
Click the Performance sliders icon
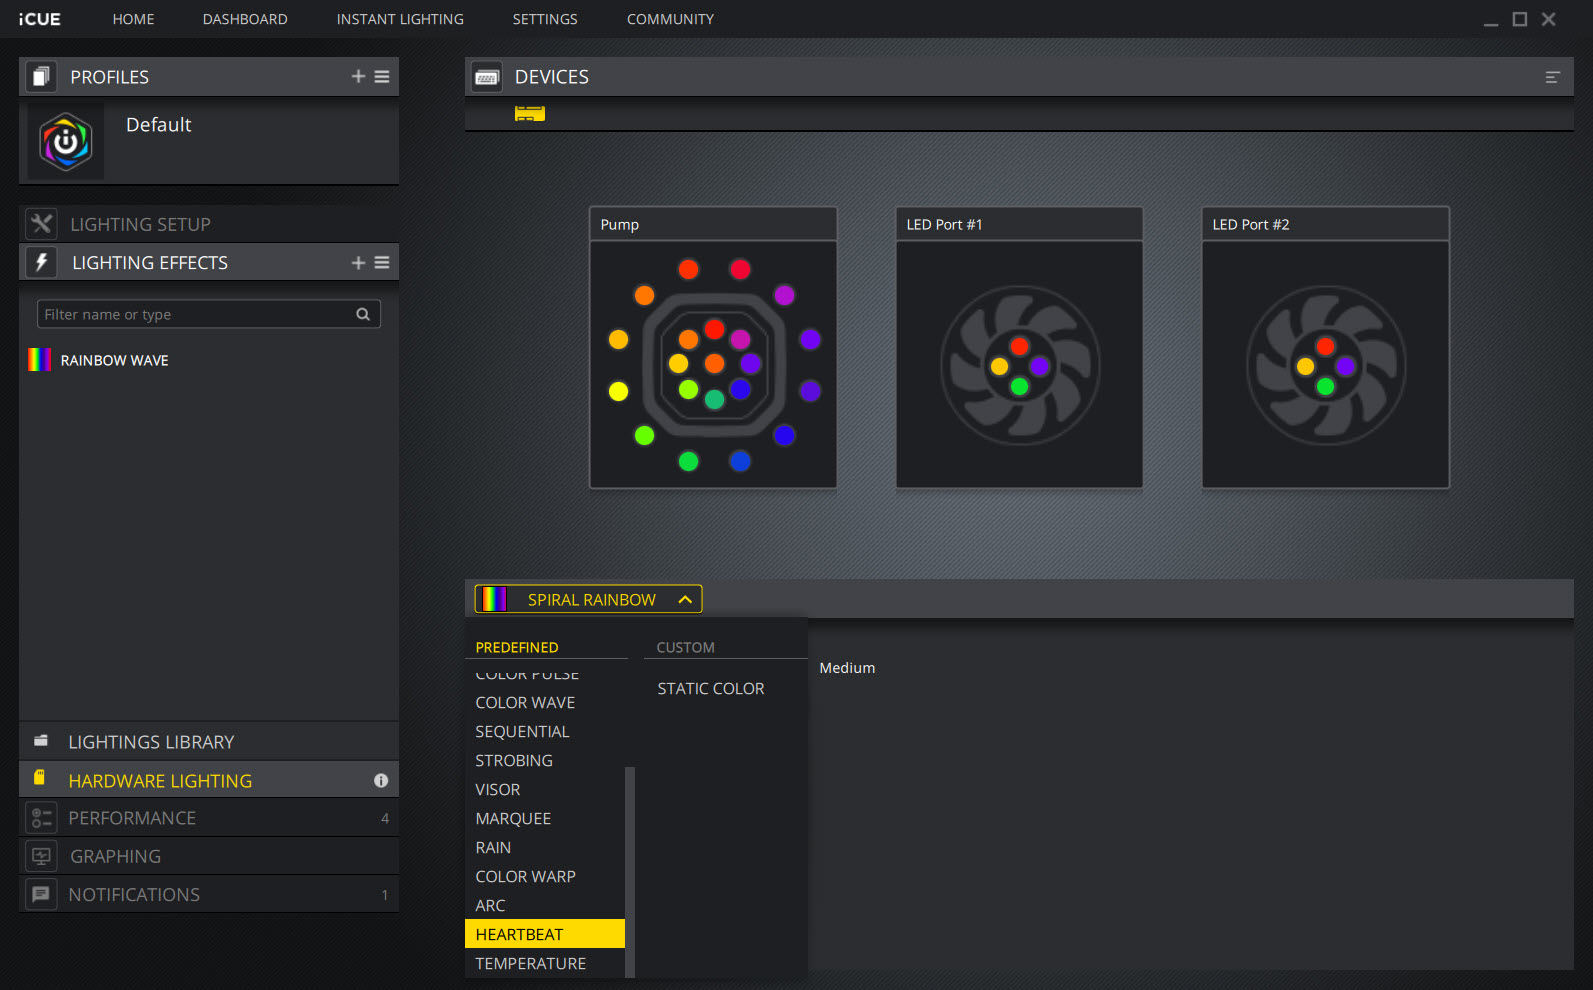tap(41, 818)
